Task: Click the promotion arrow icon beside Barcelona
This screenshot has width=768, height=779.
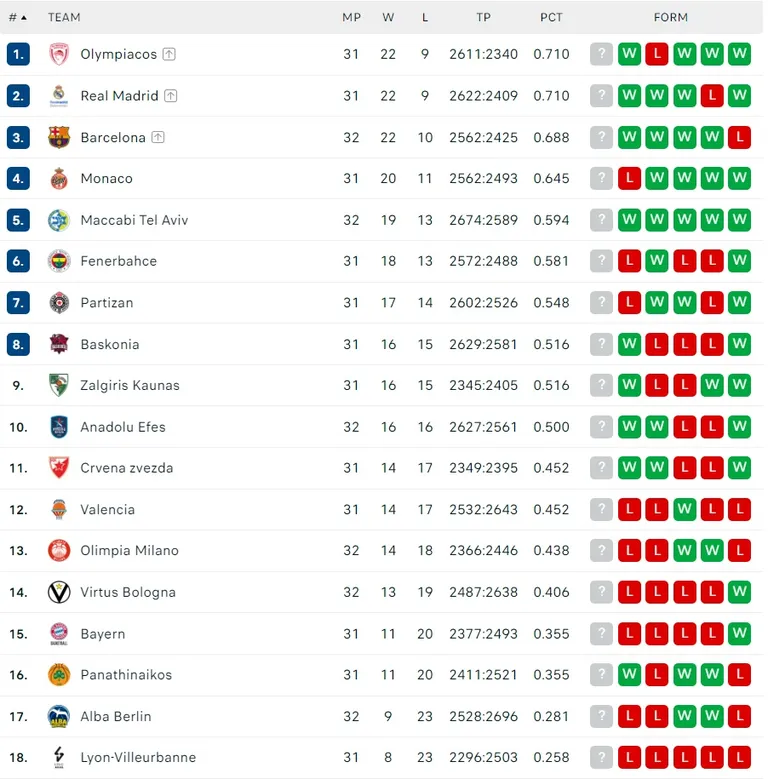Action: coord(158,137)
